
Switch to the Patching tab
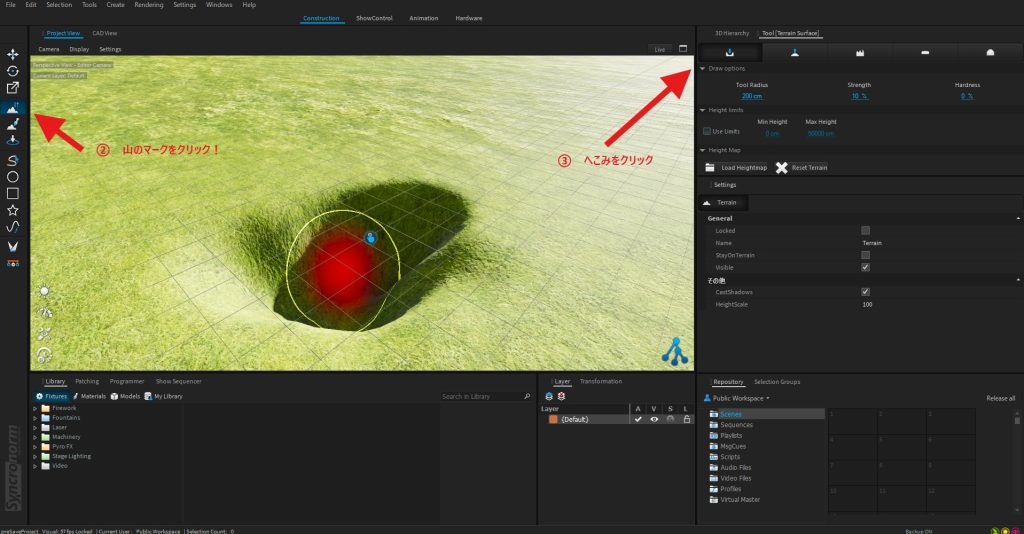(x=87, y=381)
